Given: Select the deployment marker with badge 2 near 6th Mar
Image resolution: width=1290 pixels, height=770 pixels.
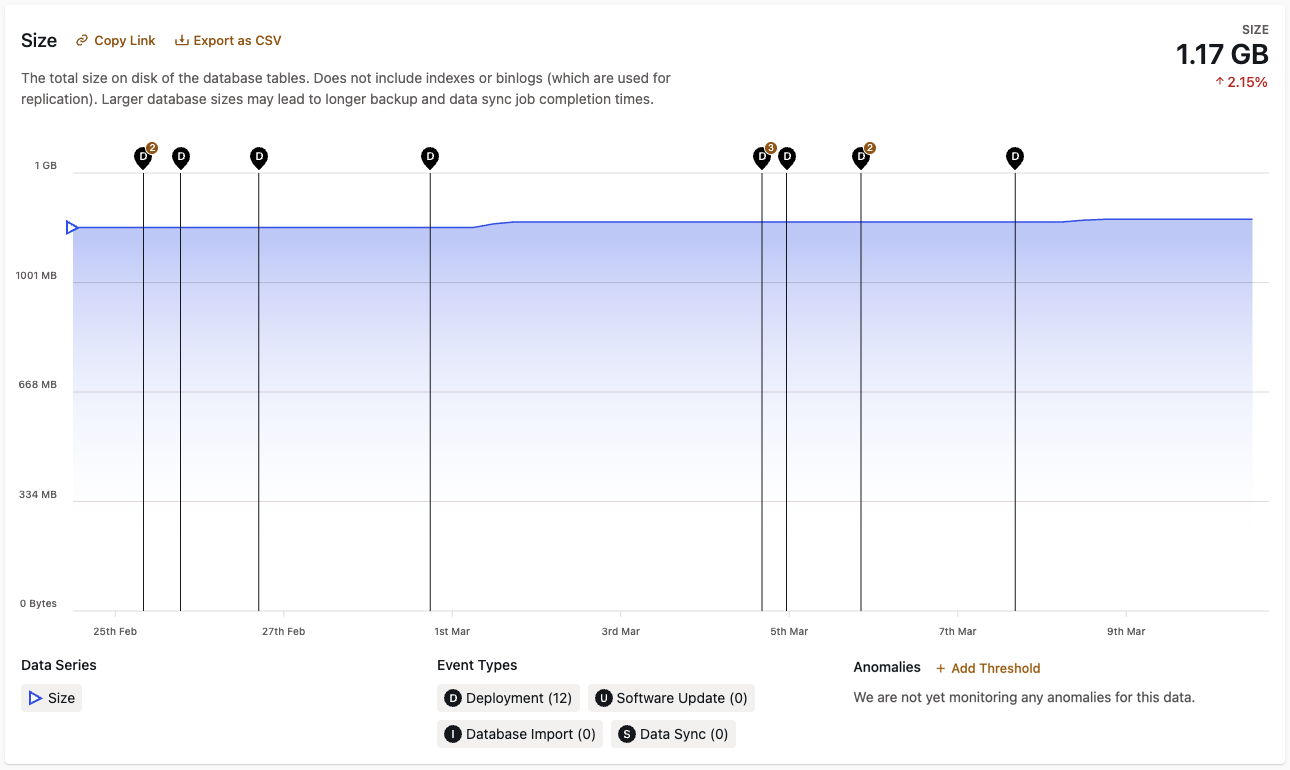Looking at the screenshot, I should pyautogui.click(x=861, y=157).
